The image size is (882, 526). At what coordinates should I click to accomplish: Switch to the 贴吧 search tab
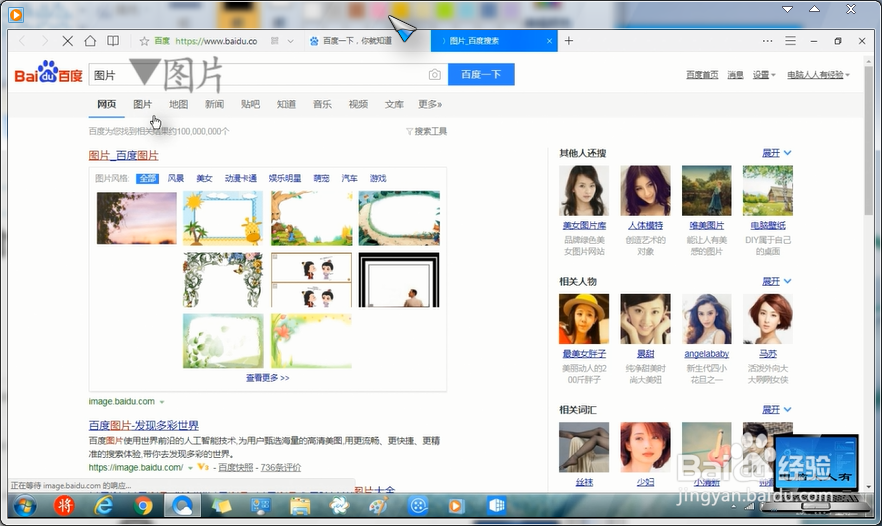click(x=250, y=104)
